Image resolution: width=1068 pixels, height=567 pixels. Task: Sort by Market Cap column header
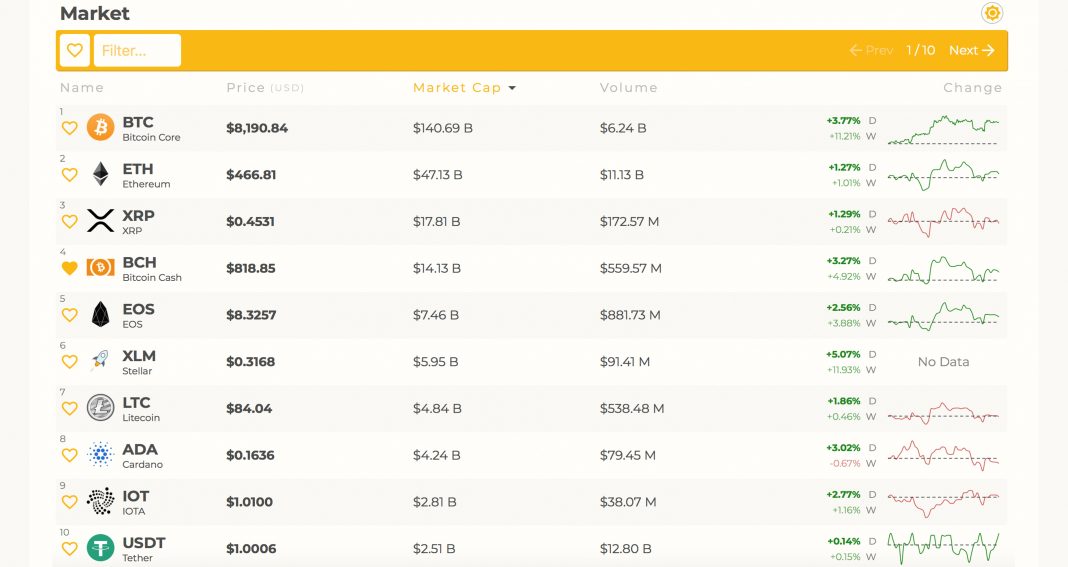coord(457,88)
